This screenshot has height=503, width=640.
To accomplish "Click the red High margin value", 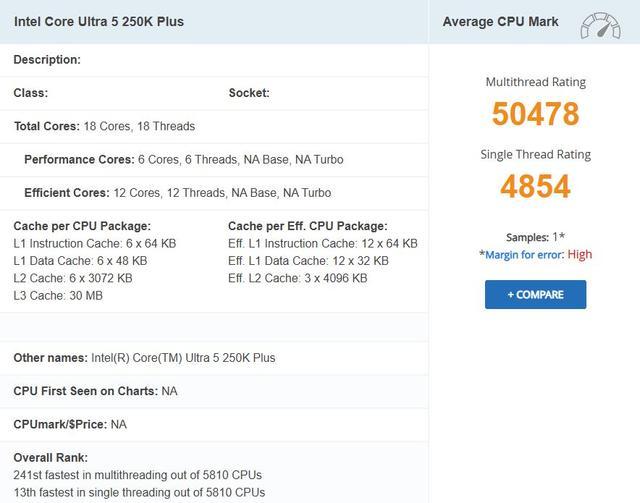I will coord(580,255).
